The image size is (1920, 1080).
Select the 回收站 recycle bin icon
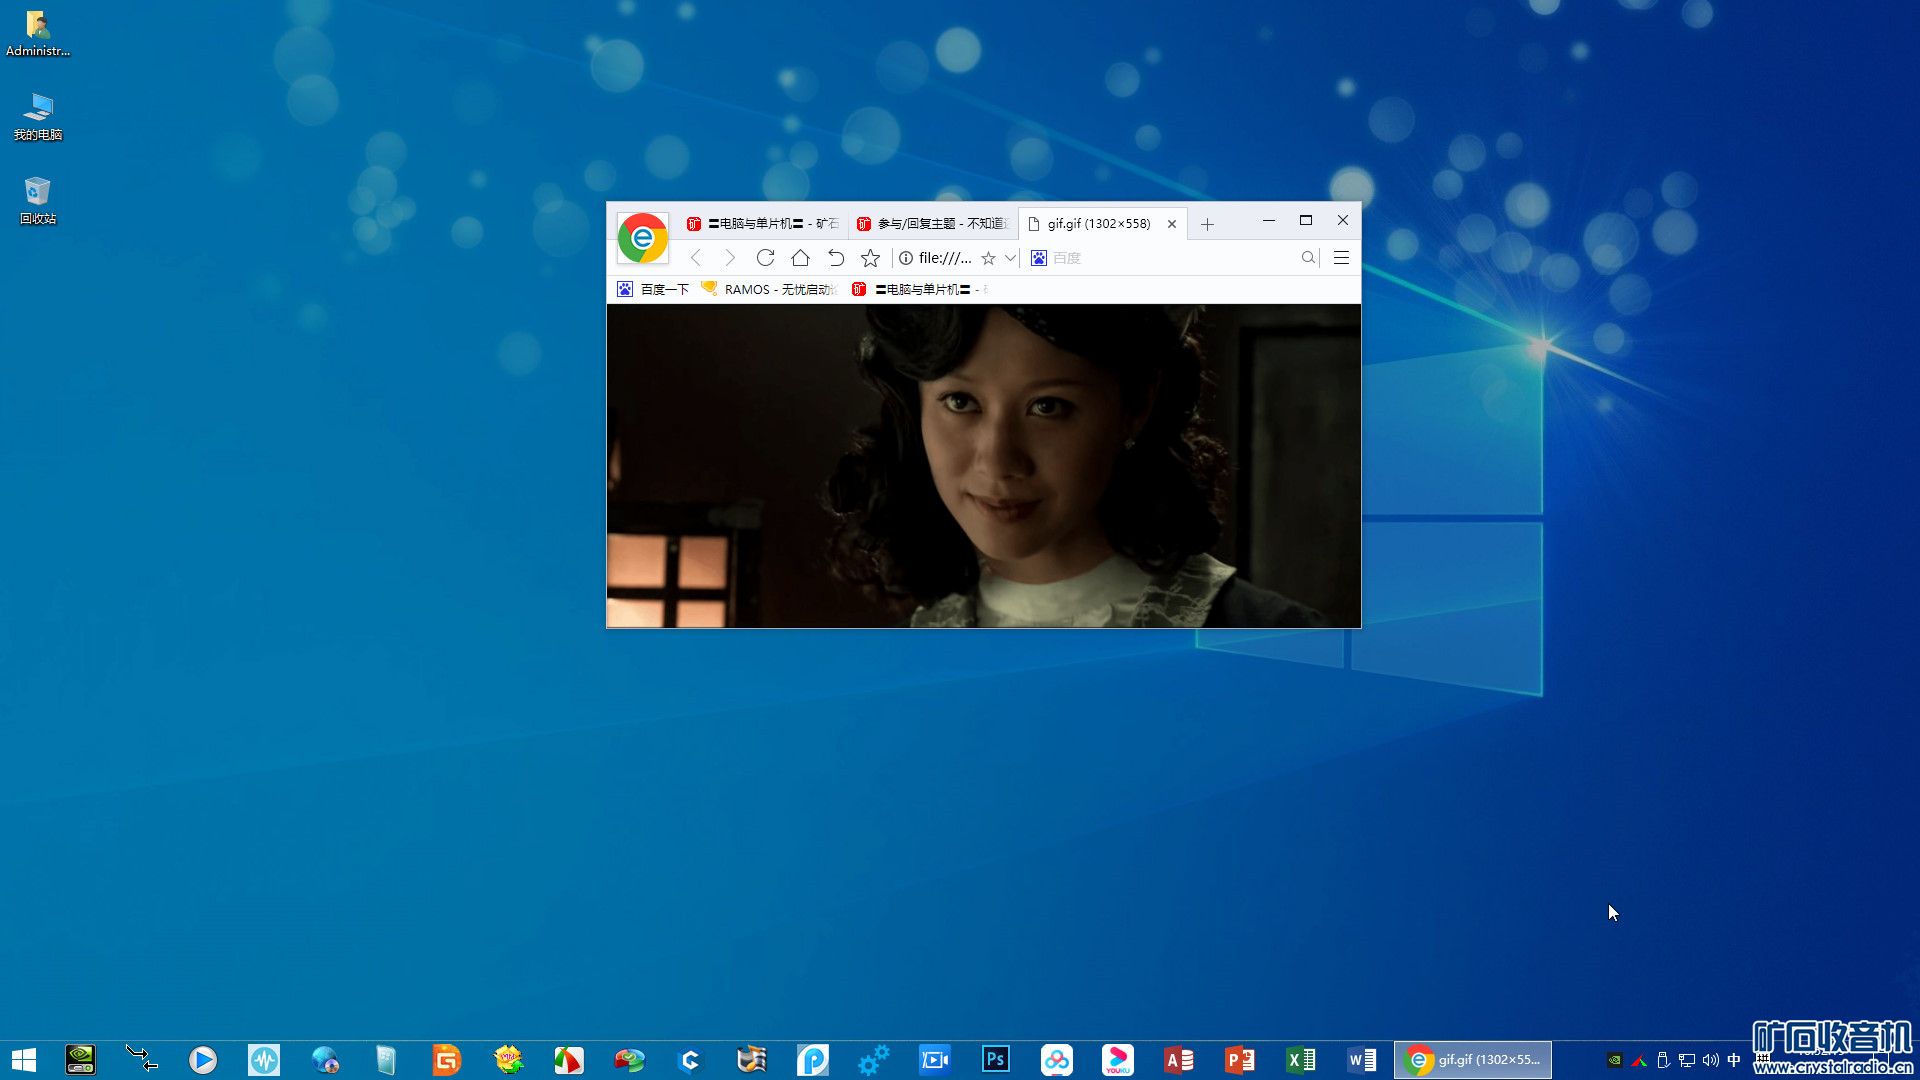click(x=37, y=201)
